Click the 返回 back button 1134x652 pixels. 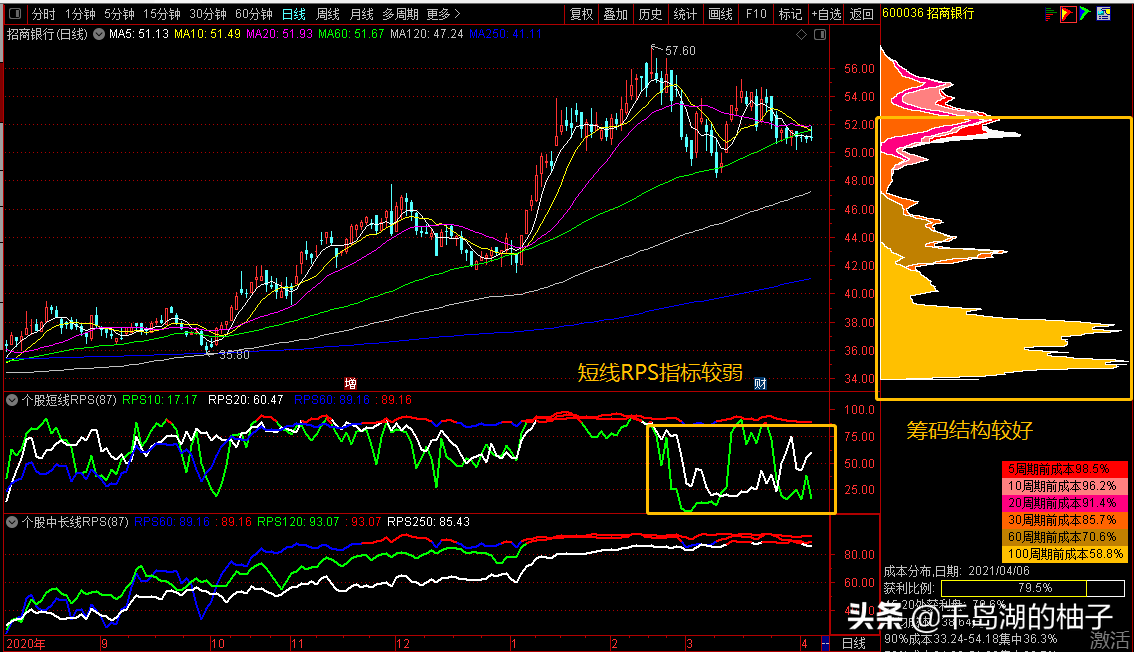(x=861, y=14)
